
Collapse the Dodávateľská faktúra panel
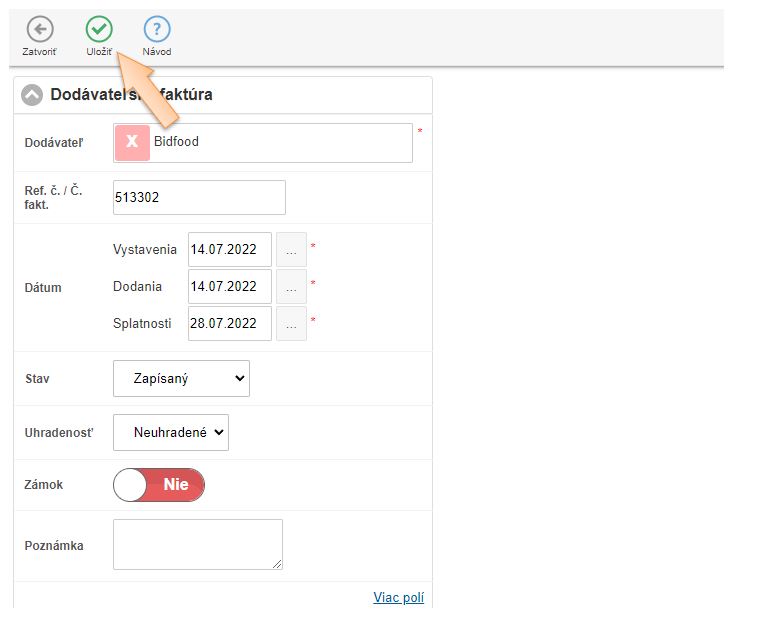pos(32,95)
